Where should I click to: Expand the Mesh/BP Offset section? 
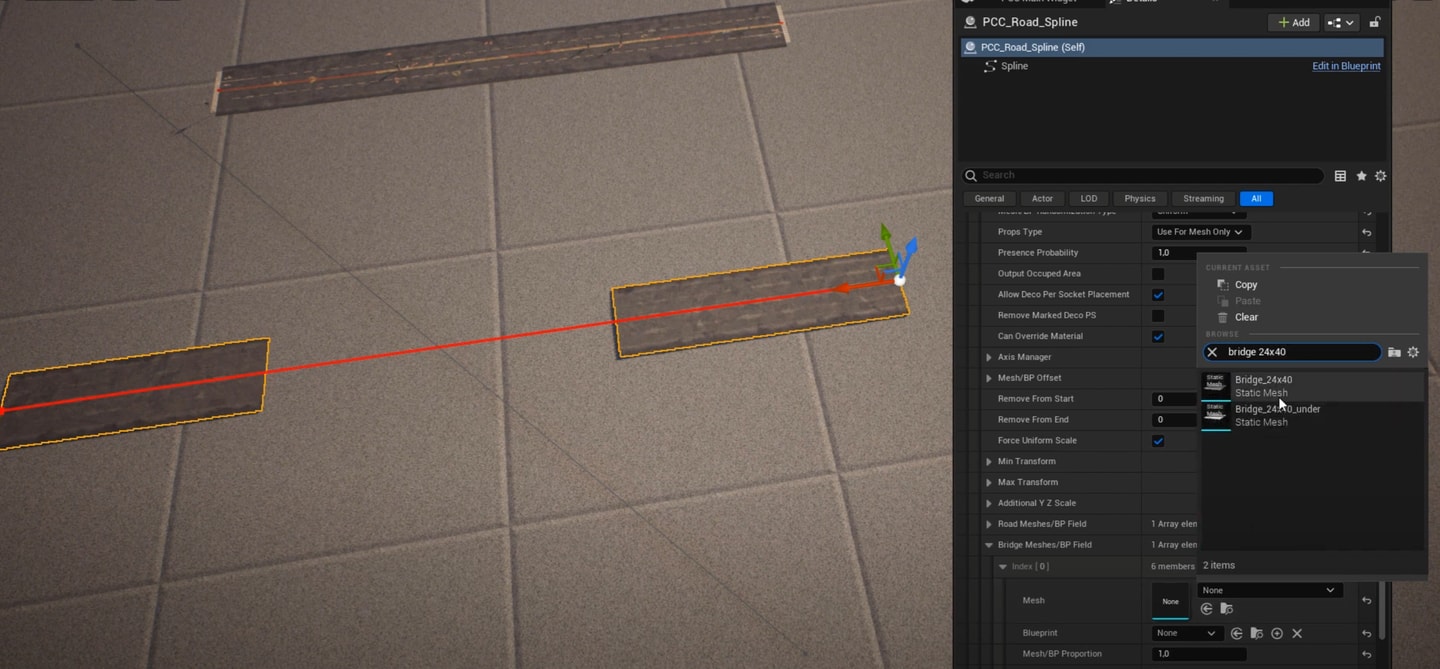click(989, 378)
